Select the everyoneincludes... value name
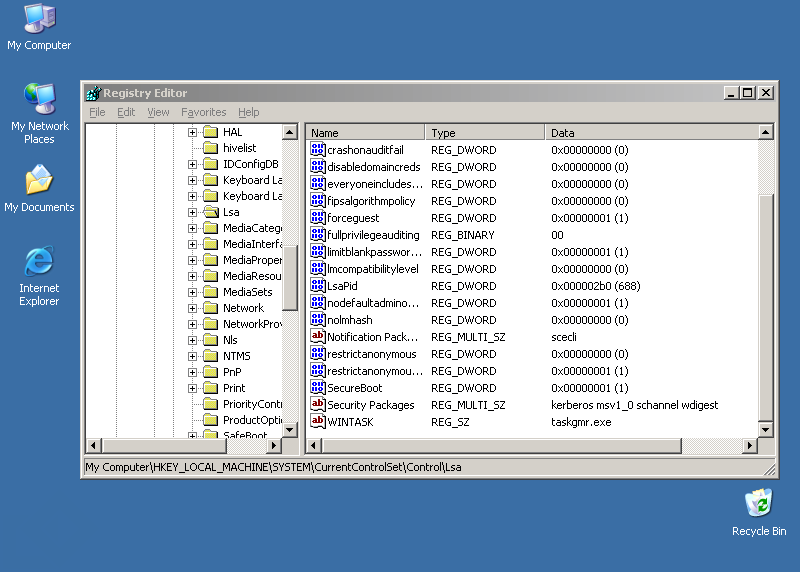Screen dimensions: 800x572 tap(375, 184)
